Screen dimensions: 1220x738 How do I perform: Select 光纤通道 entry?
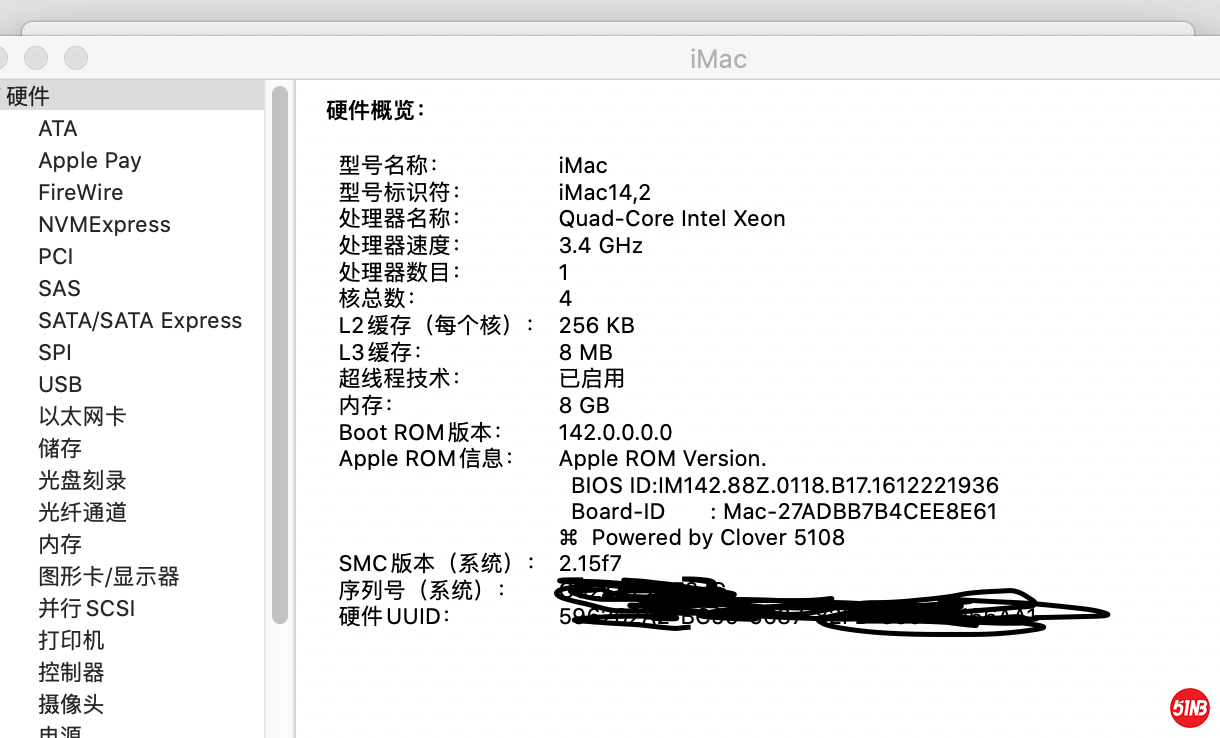point(82,512)
